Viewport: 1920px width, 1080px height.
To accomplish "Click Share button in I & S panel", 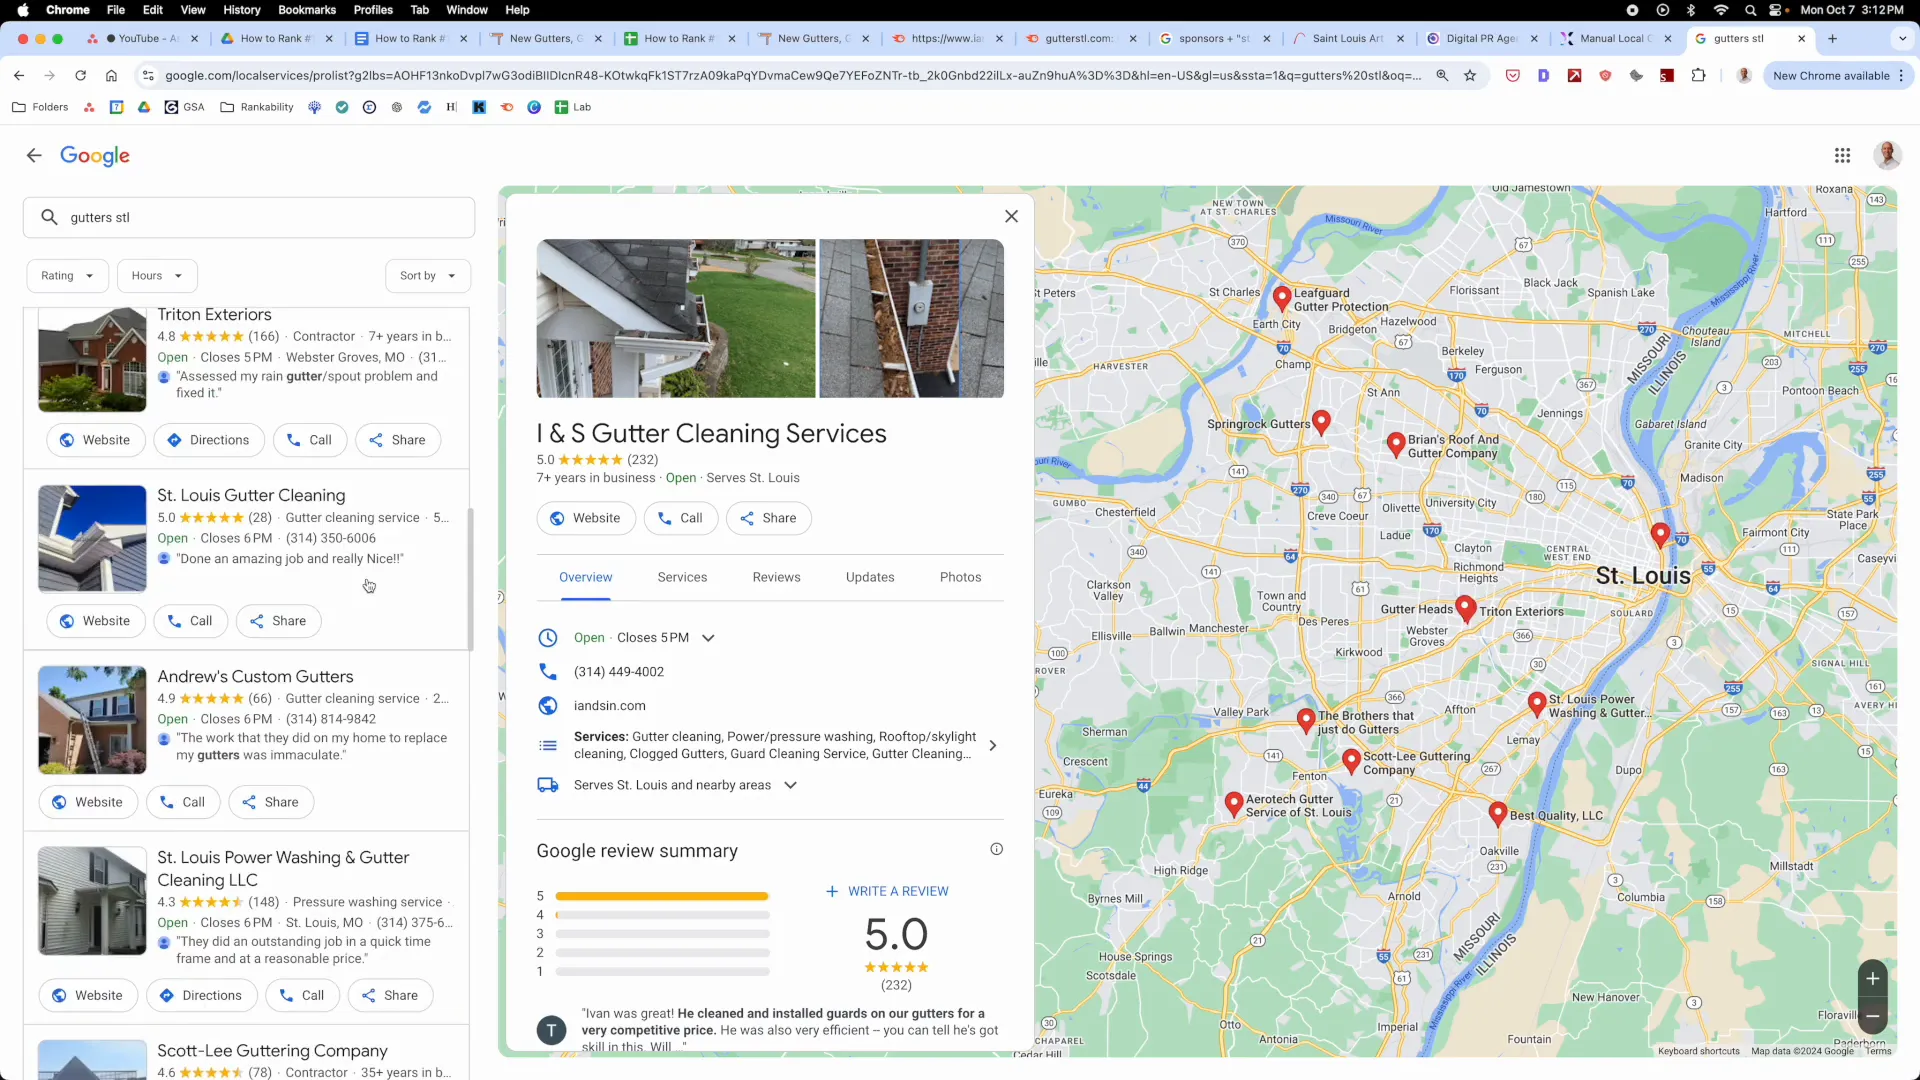I will pos(768,518).
